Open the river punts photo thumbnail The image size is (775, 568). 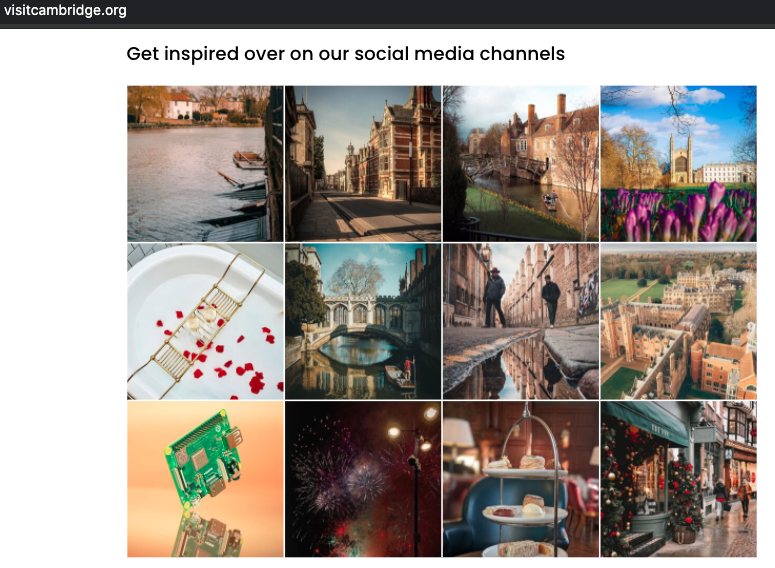coord(205,164)
